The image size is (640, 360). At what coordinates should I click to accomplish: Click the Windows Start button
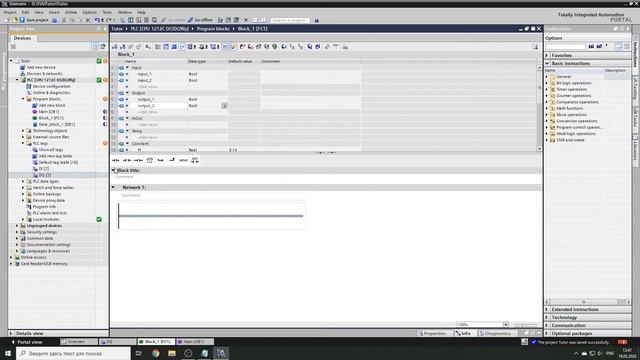pyautogui.click(x=8, y=353)
